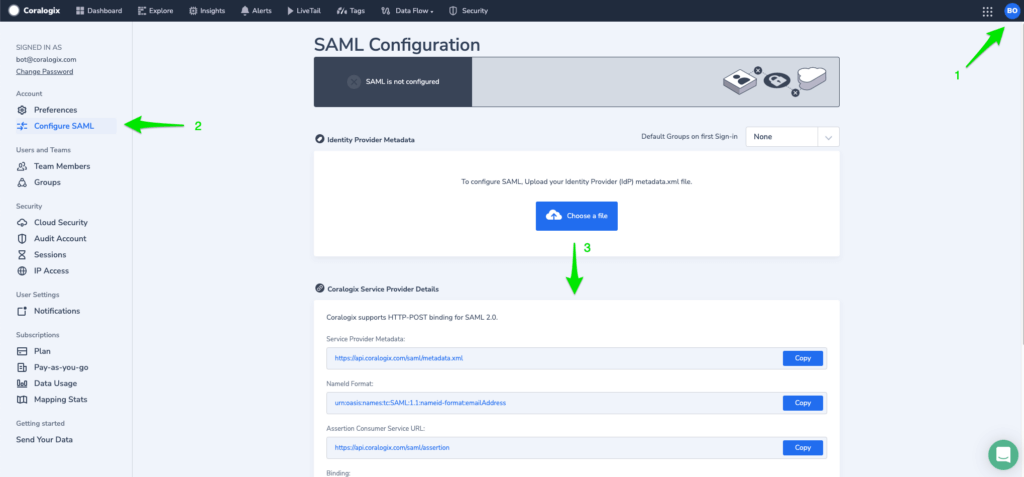Click the Groups icon in sidebar
1024x477 pixels.
pos(22,182)
